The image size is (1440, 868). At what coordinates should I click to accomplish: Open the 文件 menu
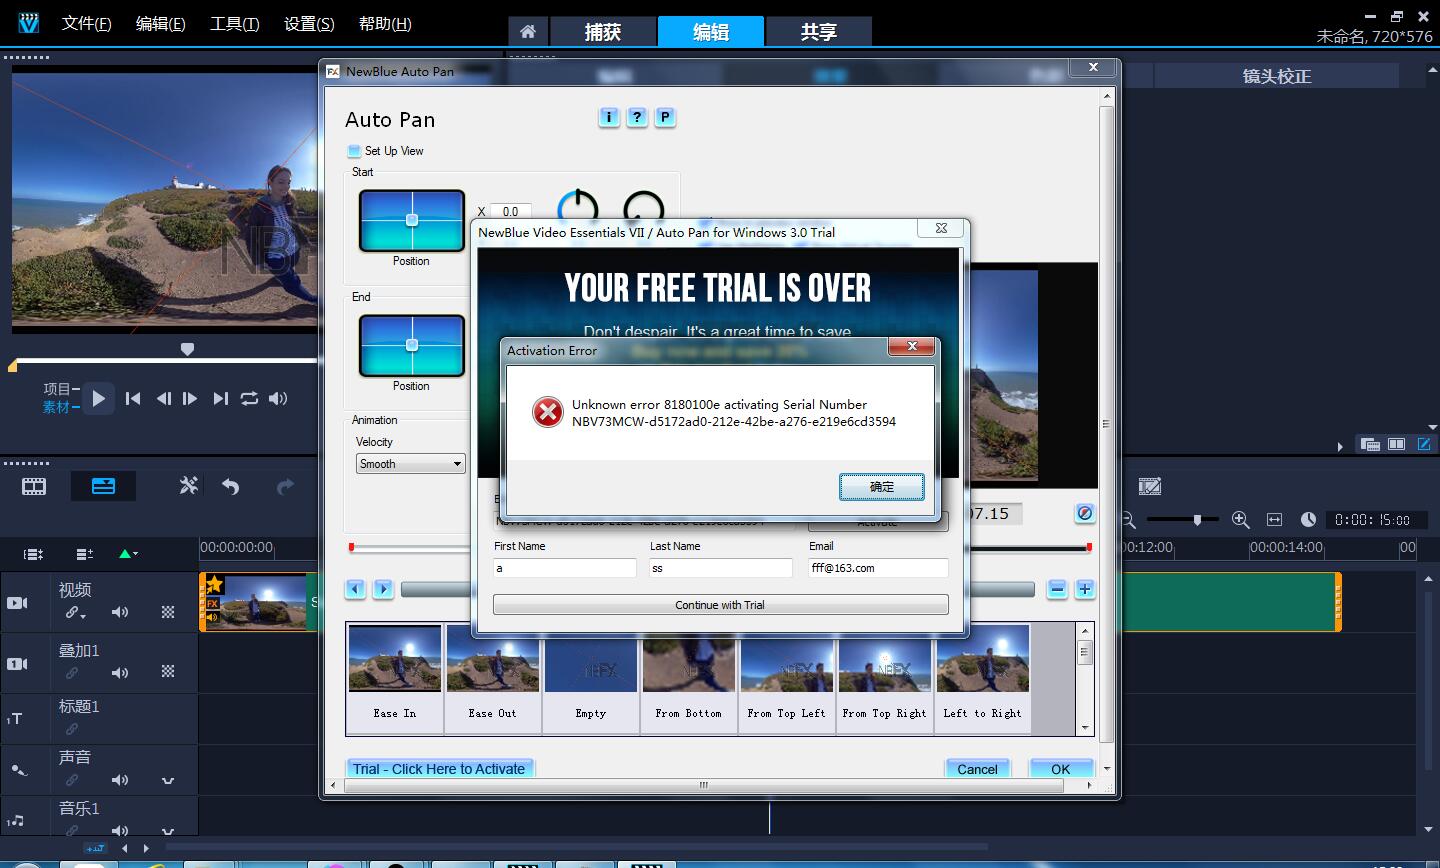click(x=86, y=23)
